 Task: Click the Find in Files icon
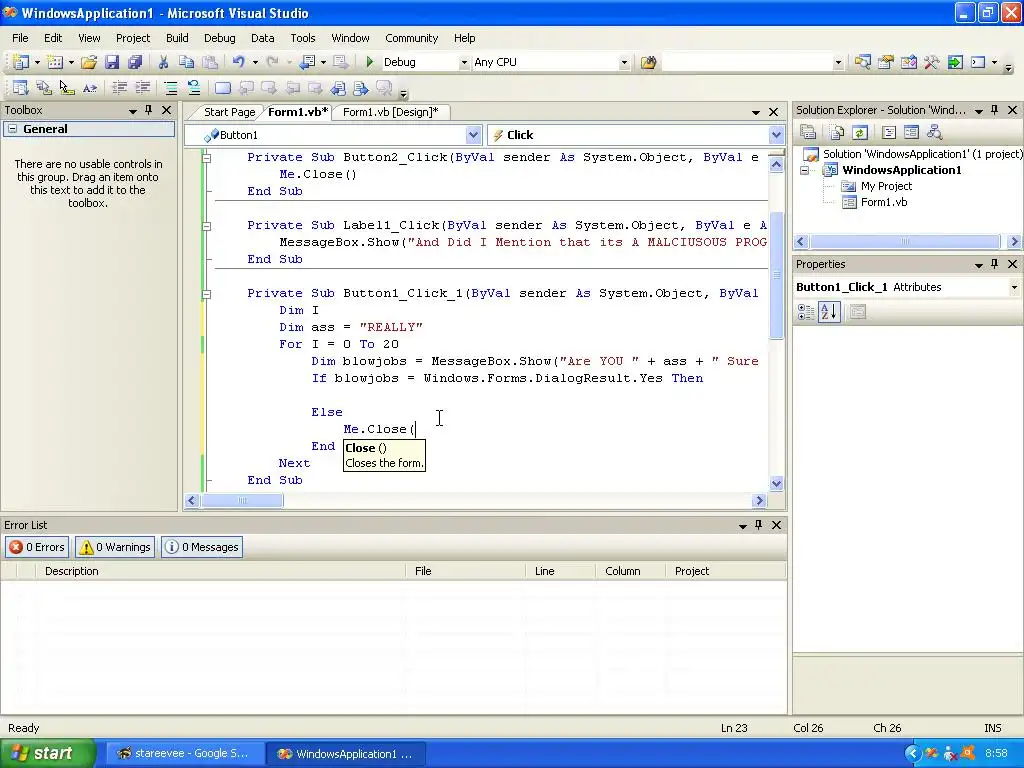click(x=648, y=62)
